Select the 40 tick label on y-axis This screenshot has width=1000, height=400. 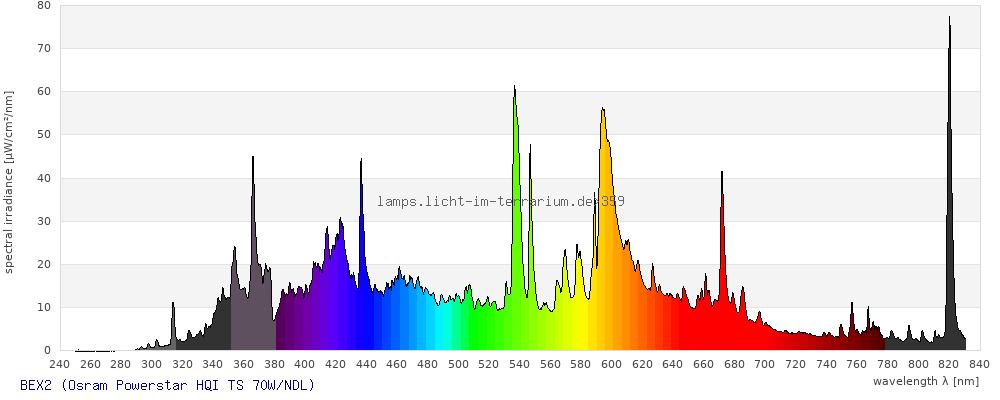[43, 178]
